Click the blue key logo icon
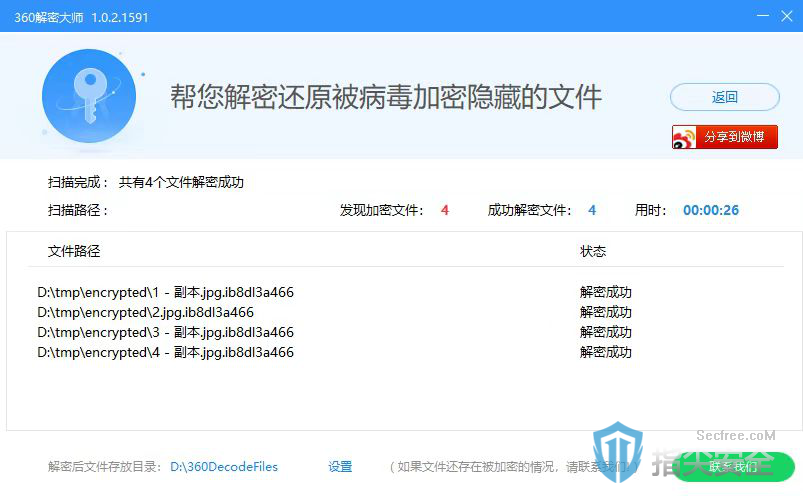The width and height of the screenshot is (803, 496). pyautogui.click(x=89, y=96)
